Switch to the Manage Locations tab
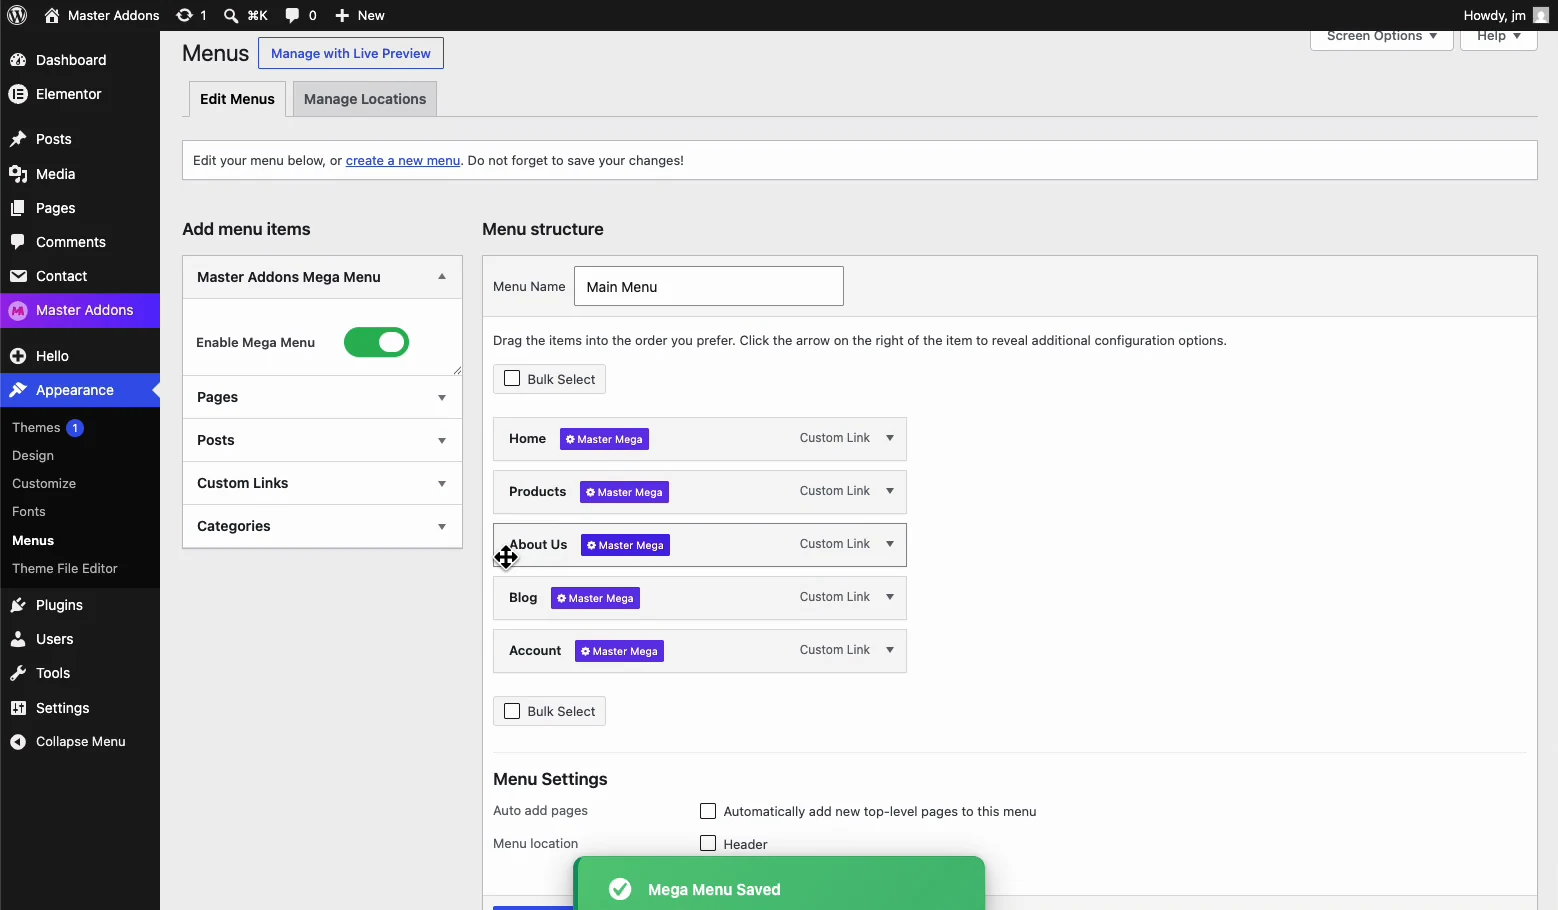Screen dimensions: 1558x910 click(365, 99)
